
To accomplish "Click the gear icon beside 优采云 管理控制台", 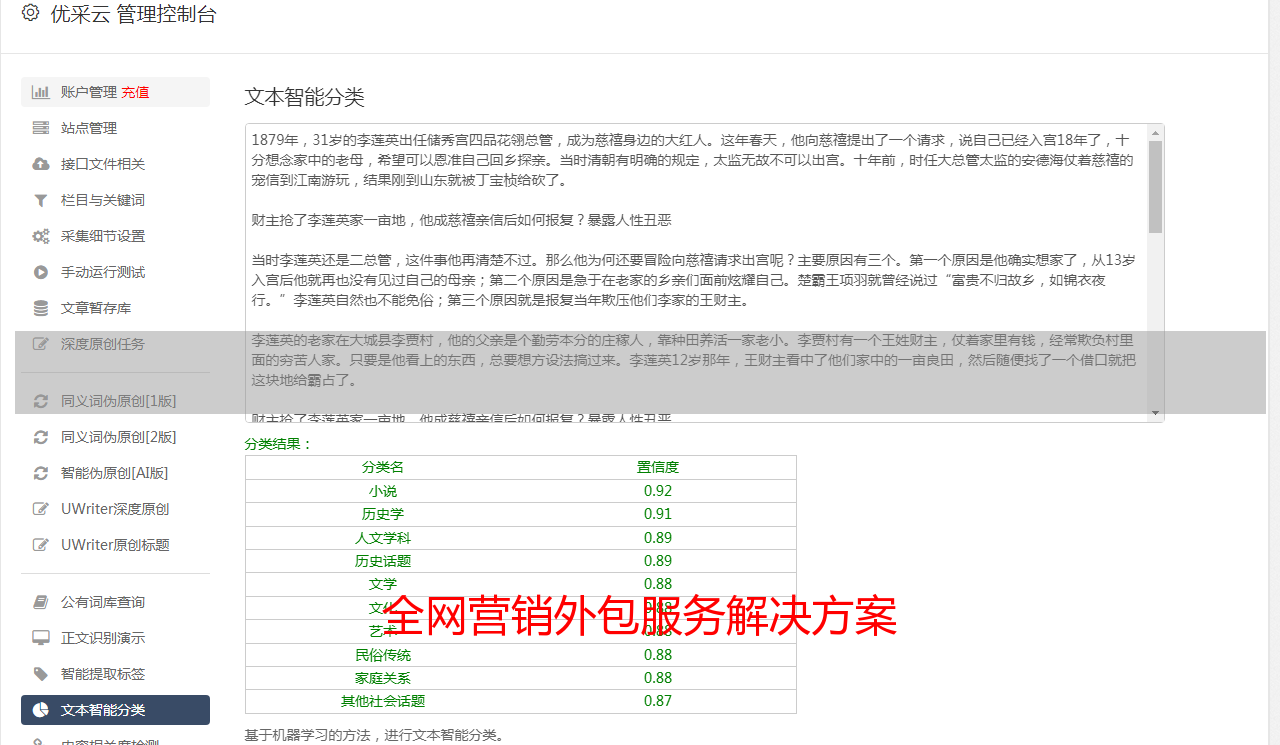I will [x=30, y=14].
